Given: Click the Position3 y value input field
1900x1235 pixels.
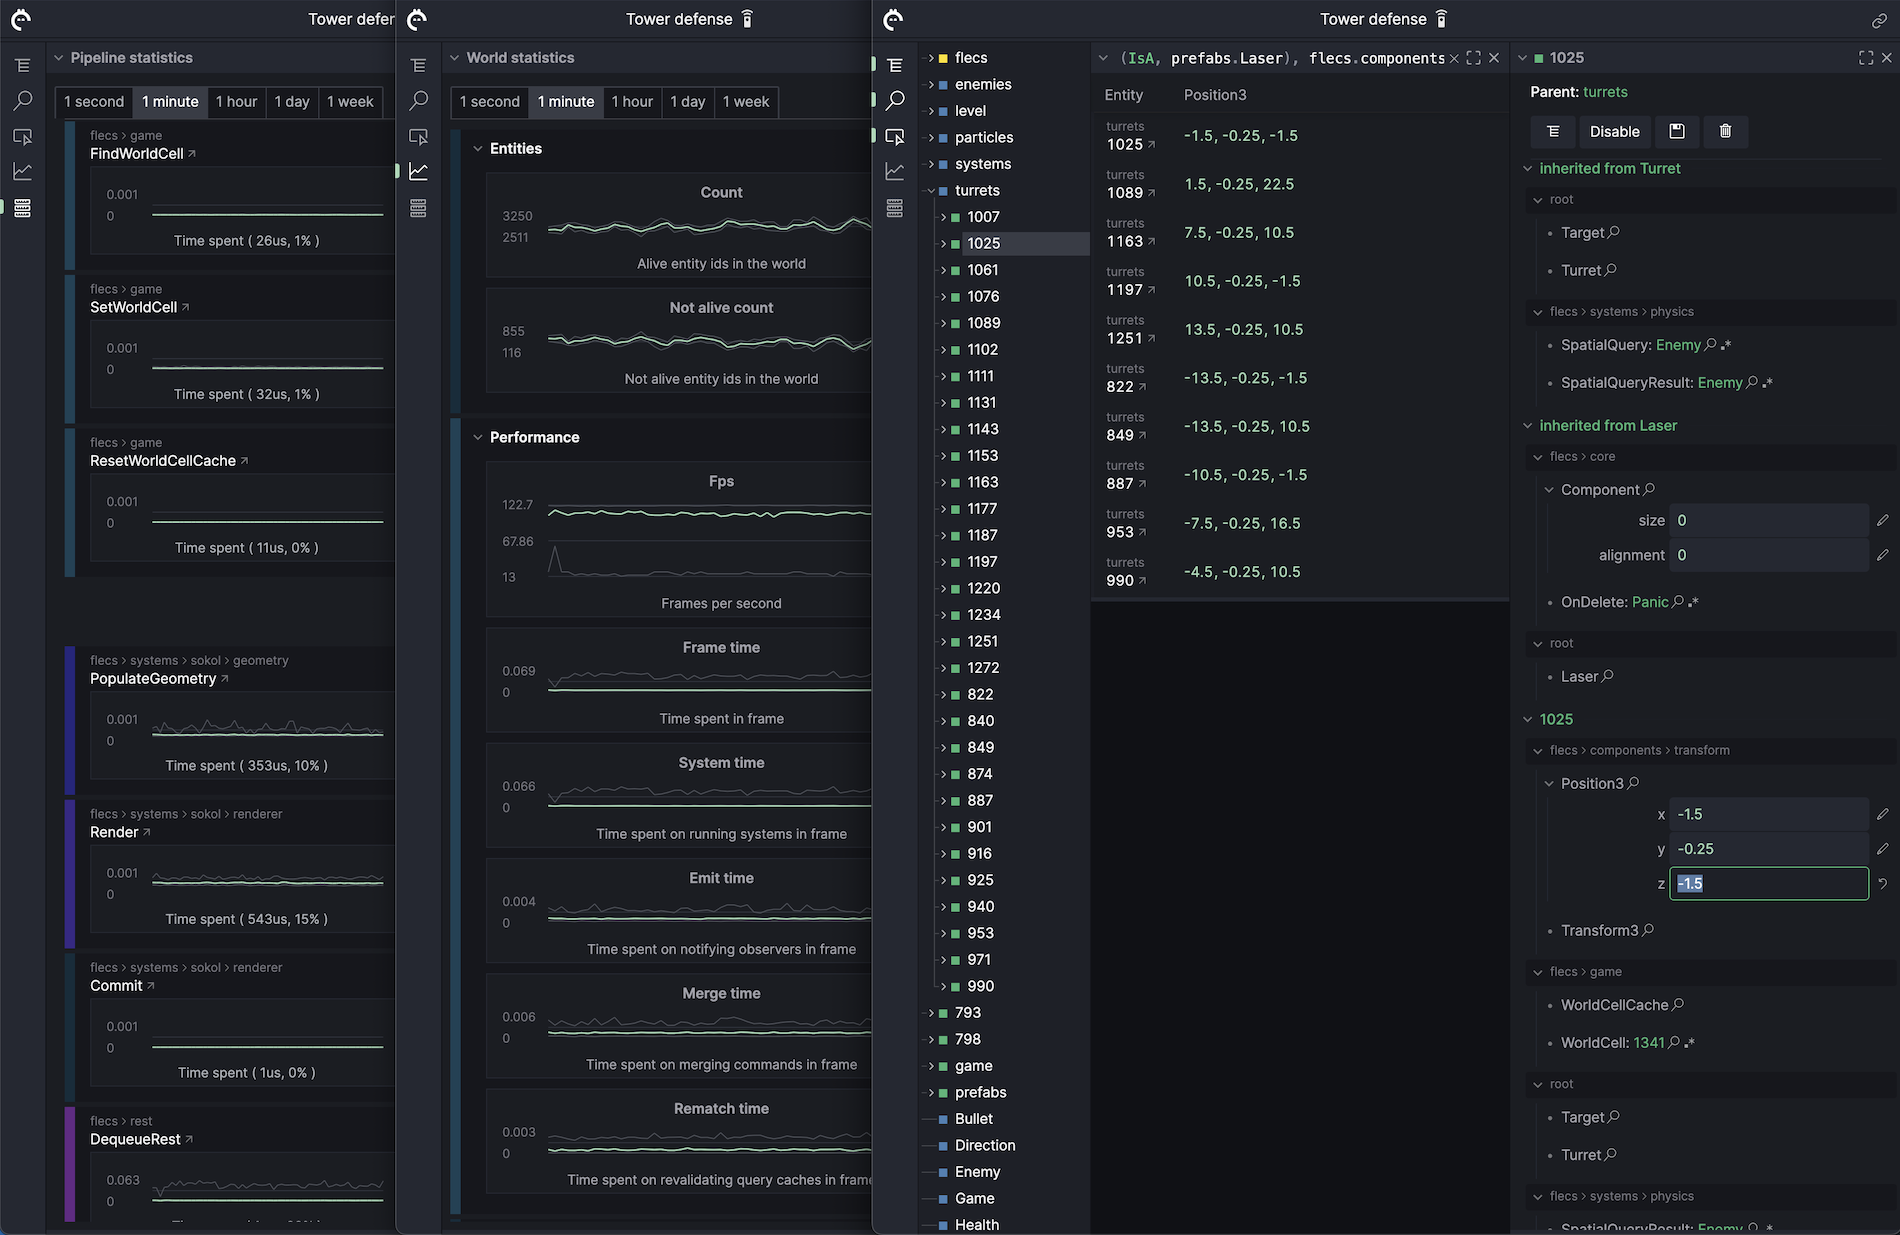Looking at the screenshot, I should (x=1767, y=849).
